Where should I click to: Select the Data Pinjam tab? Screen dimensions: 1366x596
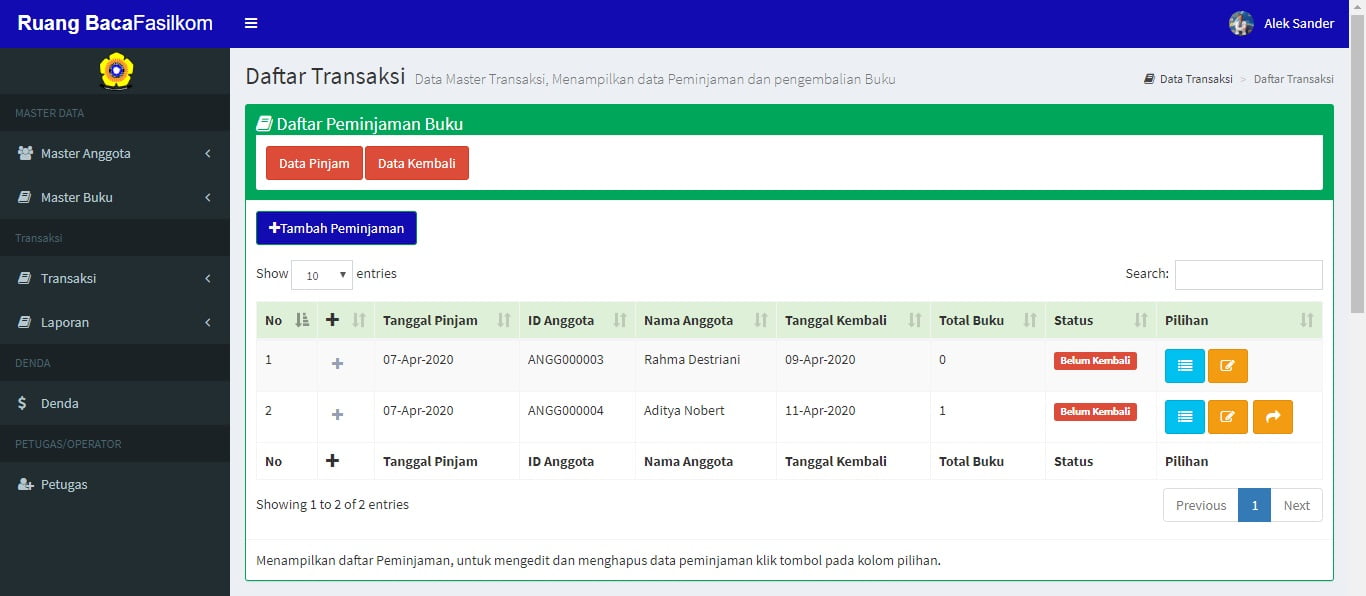pos(313,162)
